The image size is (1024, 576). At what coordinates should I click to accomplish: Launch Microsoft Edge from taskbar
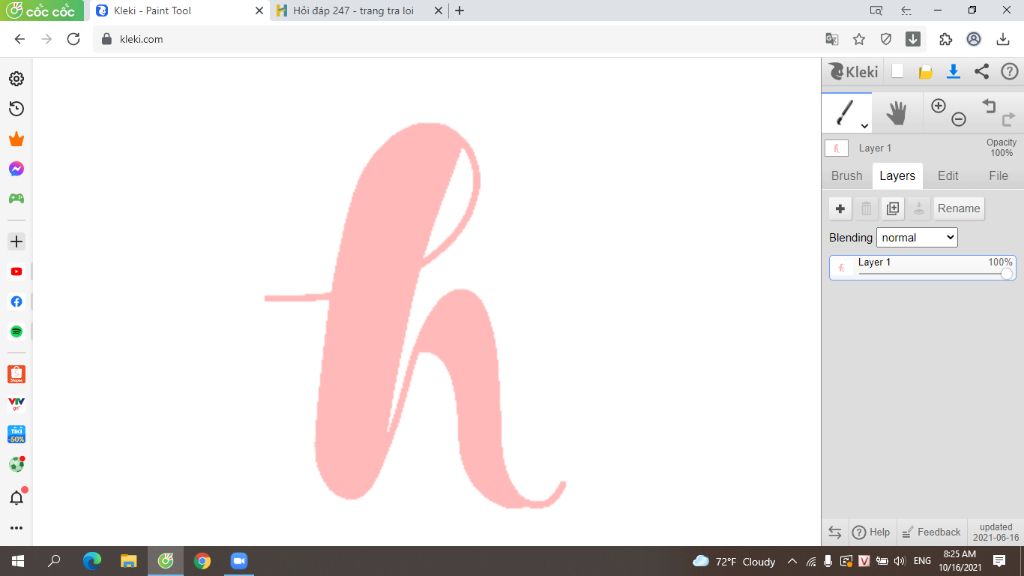point(91,561)
